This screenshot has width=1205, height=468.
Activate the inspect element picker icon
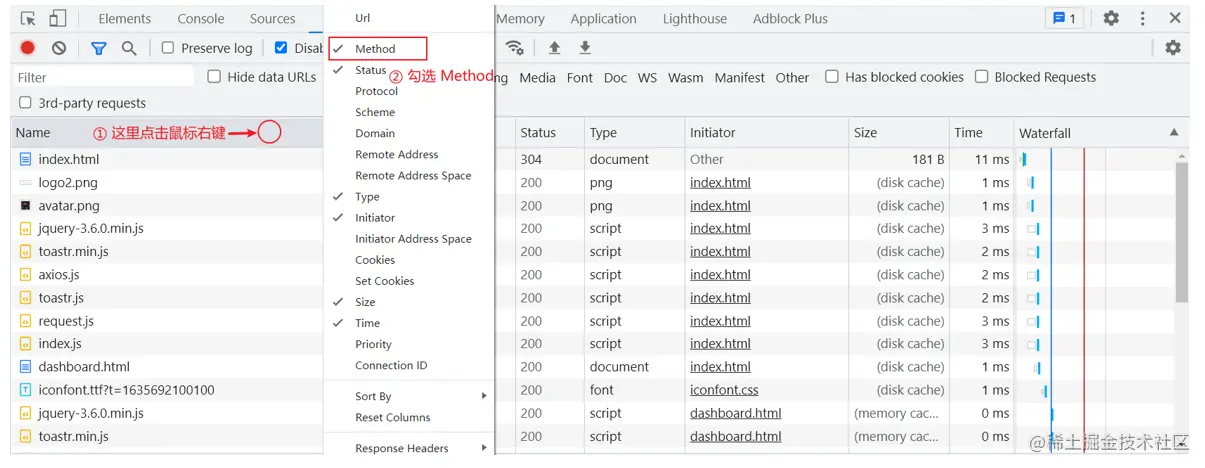point(28,18)
